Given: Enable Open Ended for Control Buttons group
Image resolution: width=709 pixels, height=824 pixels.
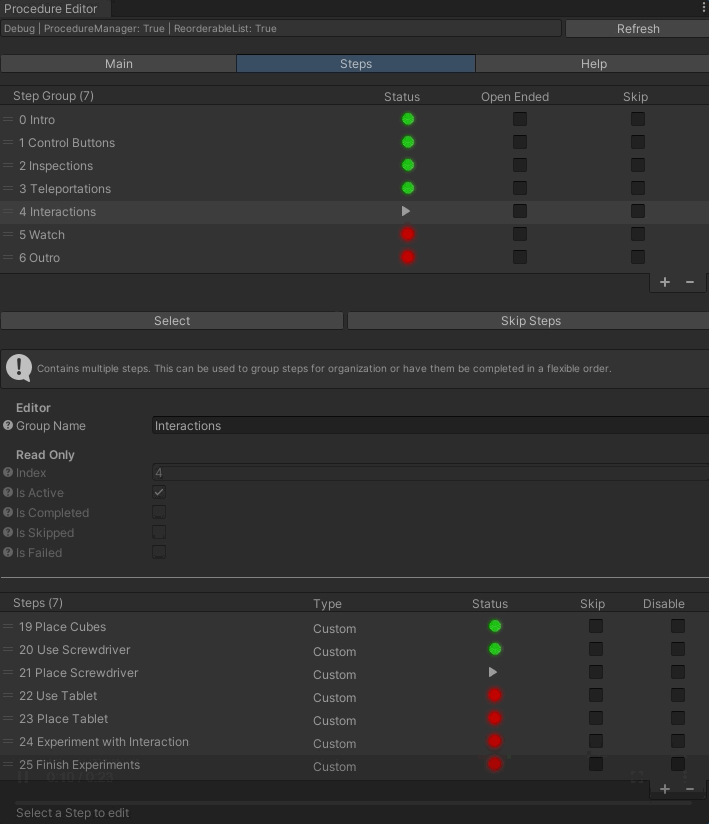Looking at the screenshot, I should pos(520,142).
